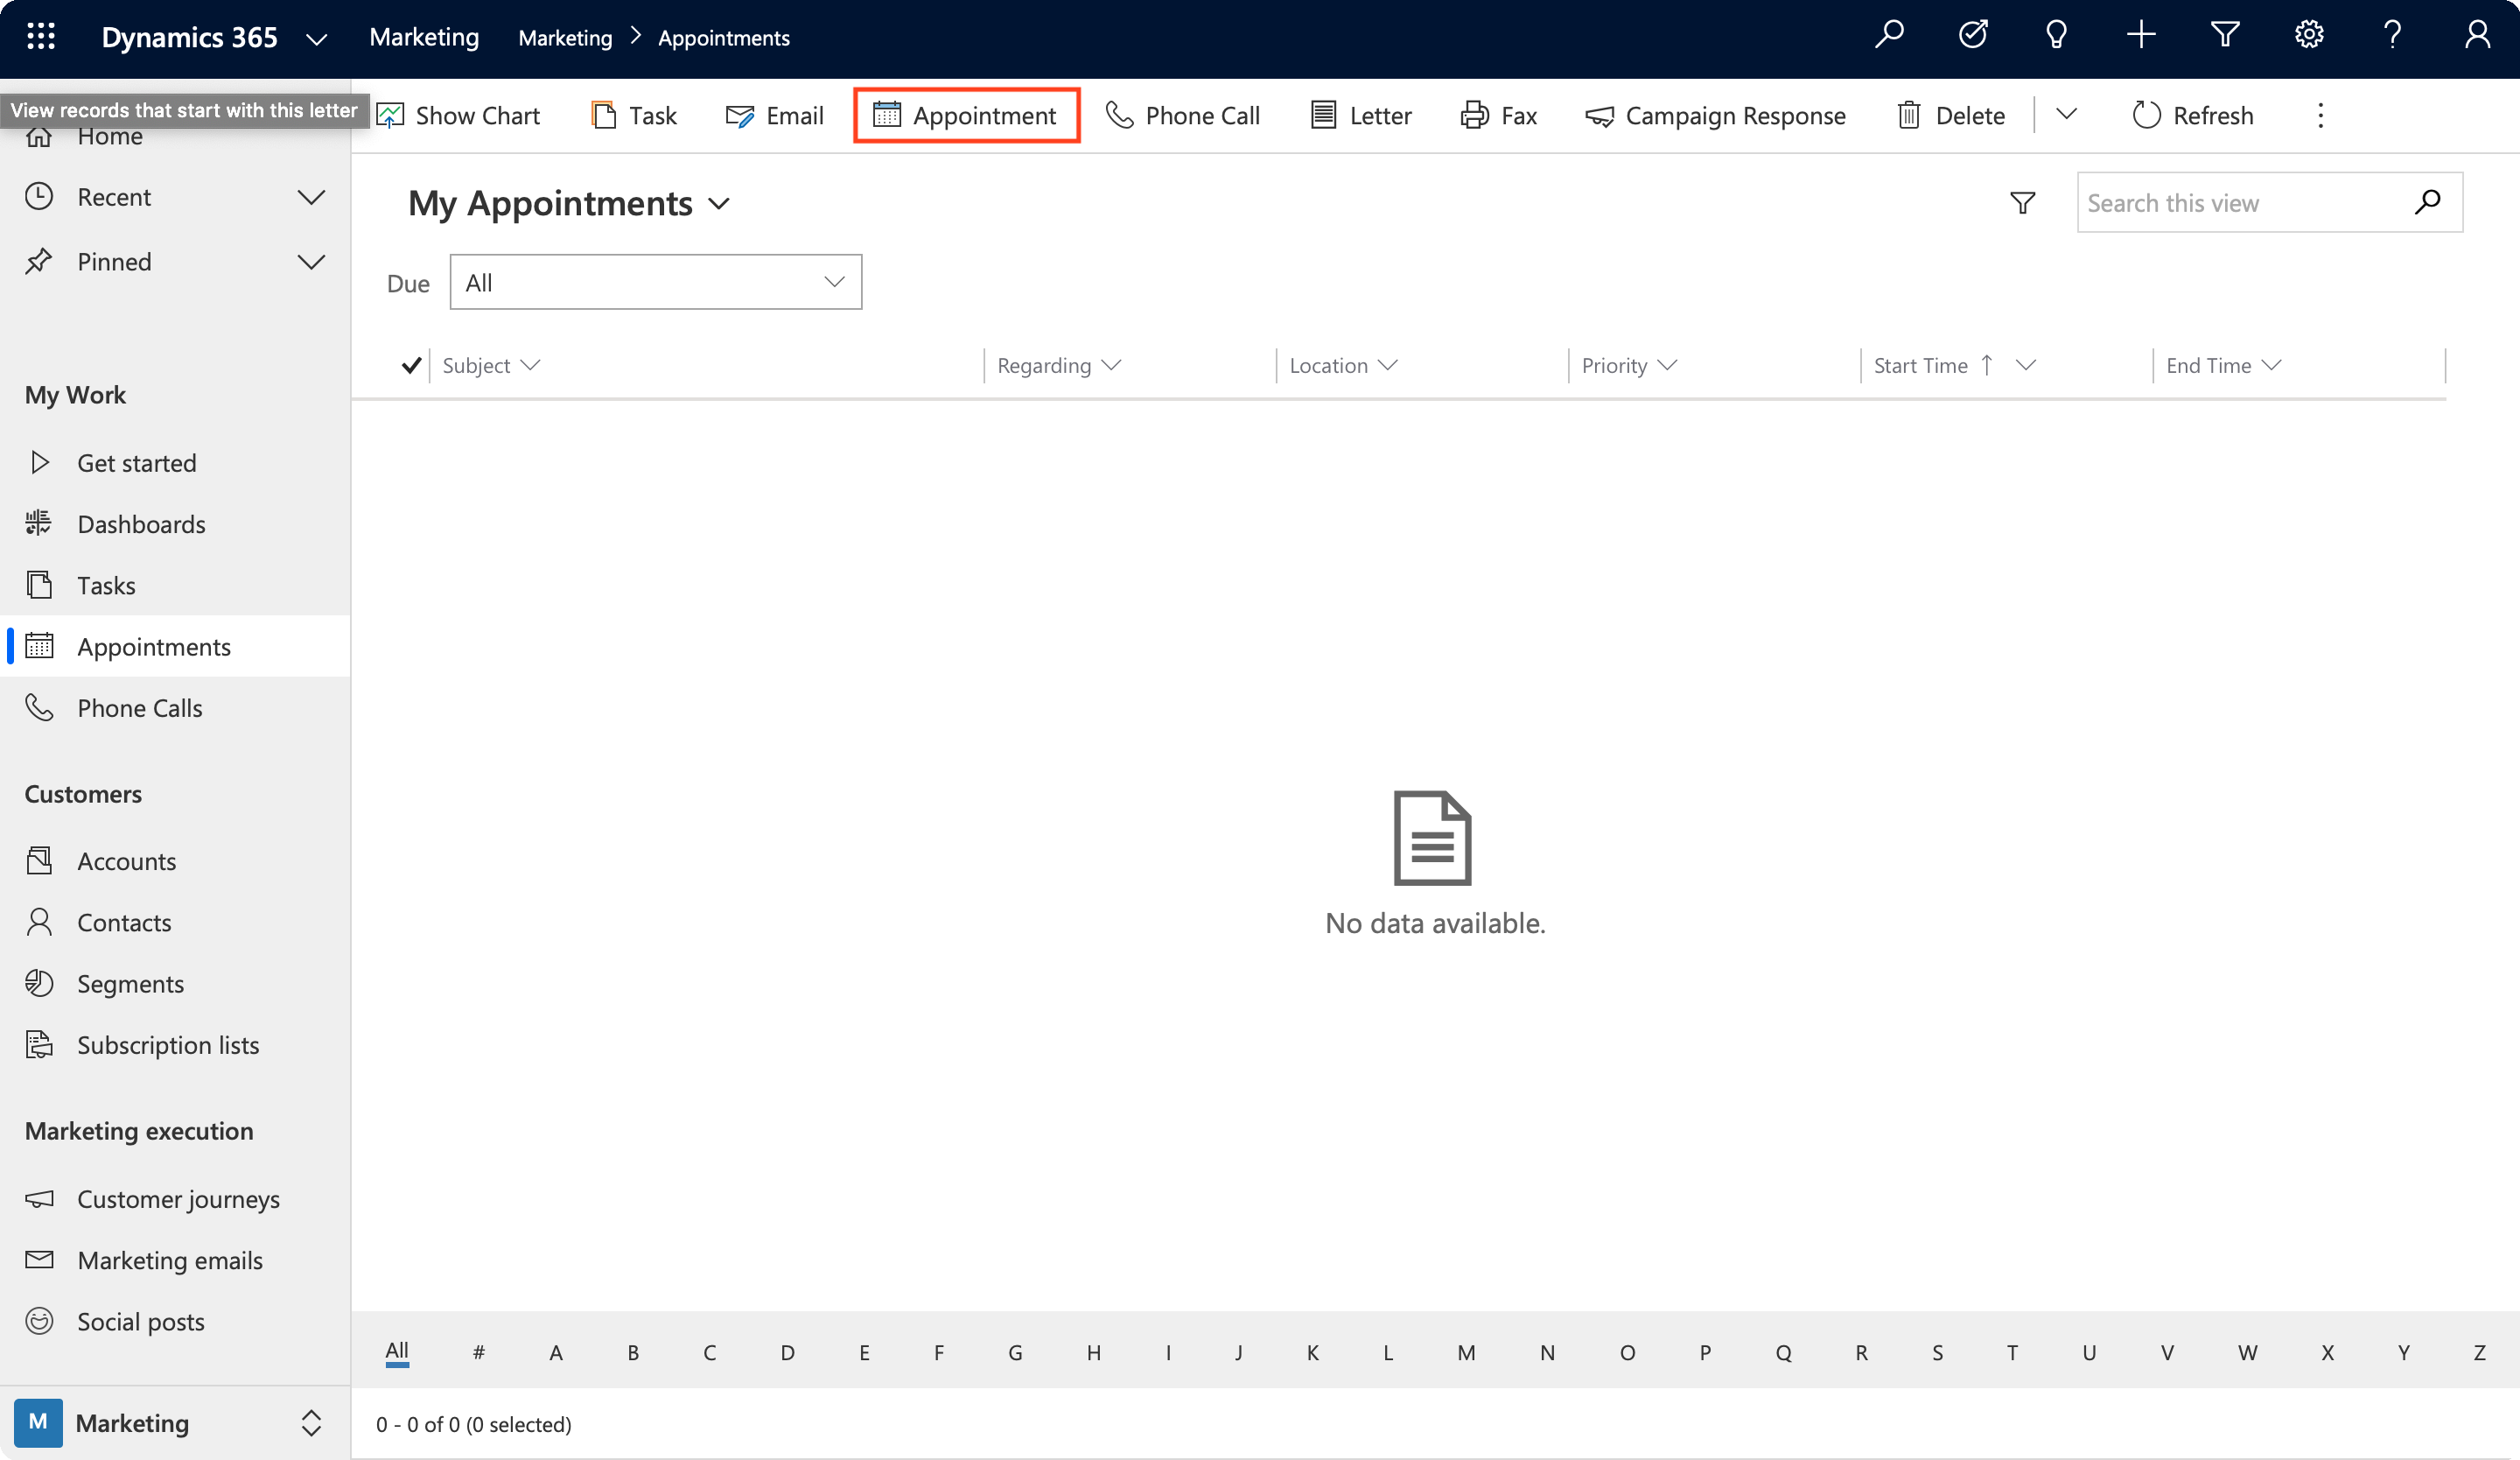Click the global search magnifier icon
The image size is (2520, 1460).
click(1889, 36)
